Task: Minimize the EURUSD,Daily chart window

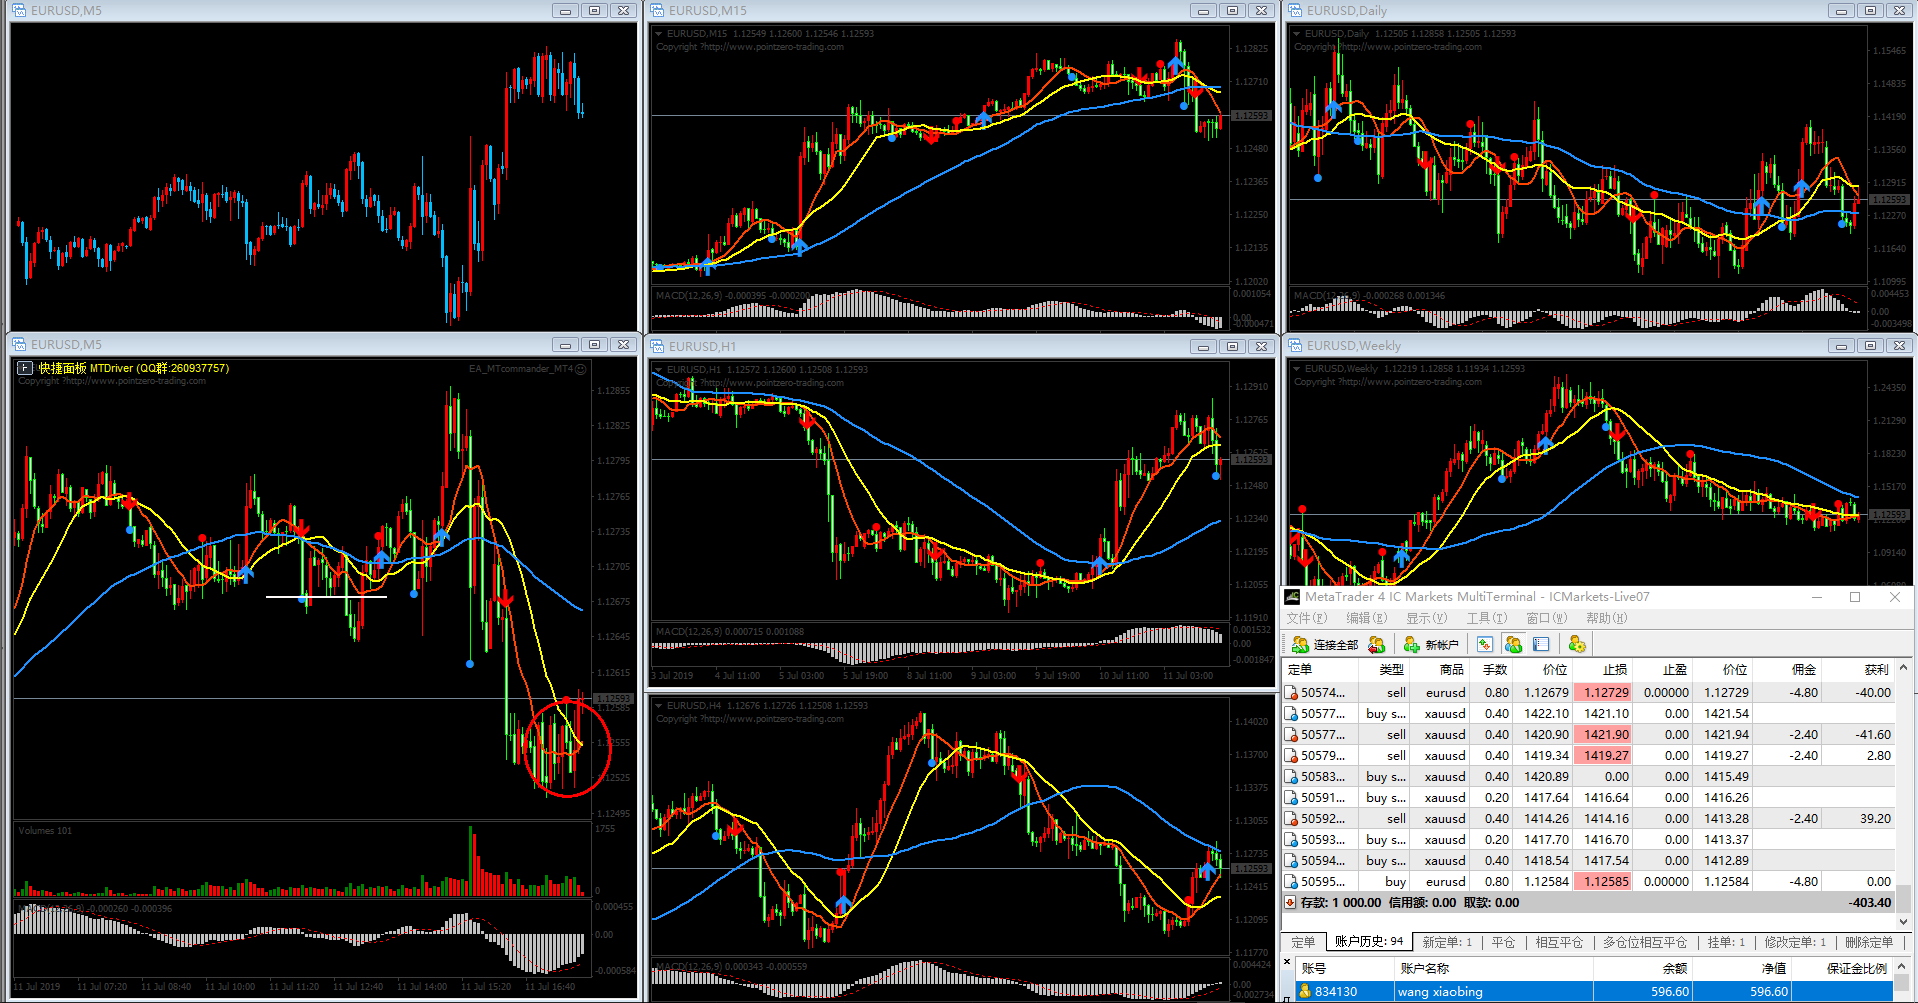Action: (x=1841, y=10)
